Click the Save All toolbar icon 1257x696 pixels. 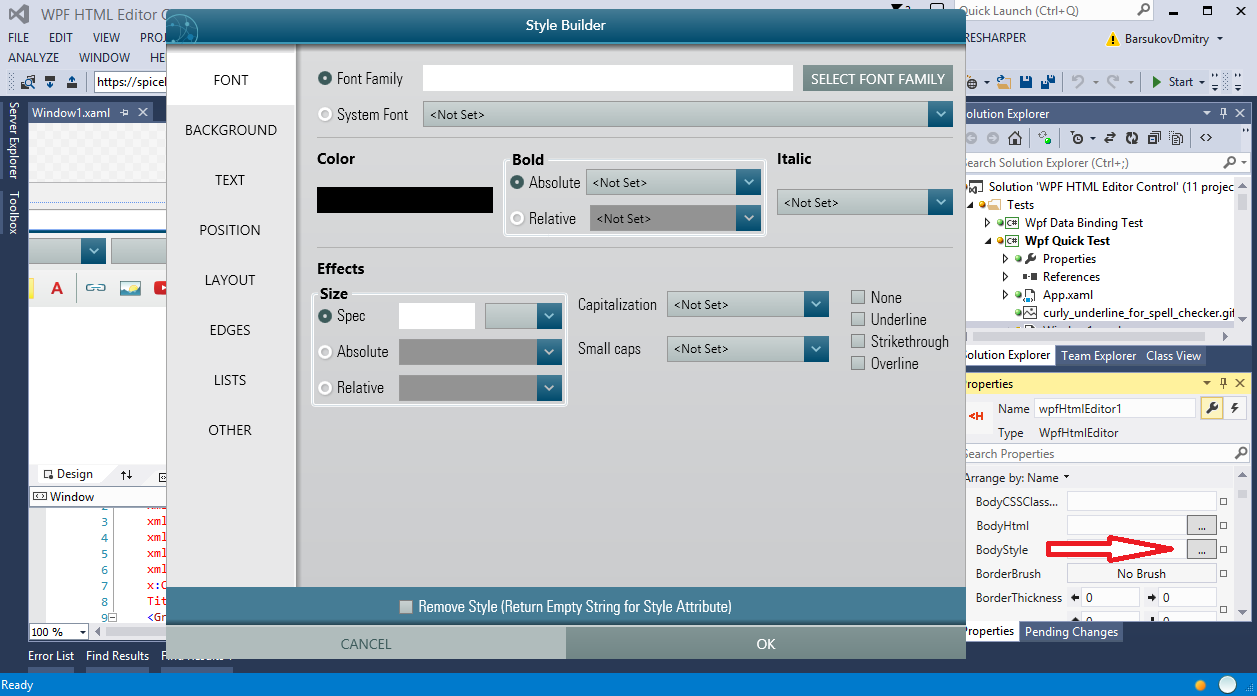pyautogui.click(x=1047, y=82)
